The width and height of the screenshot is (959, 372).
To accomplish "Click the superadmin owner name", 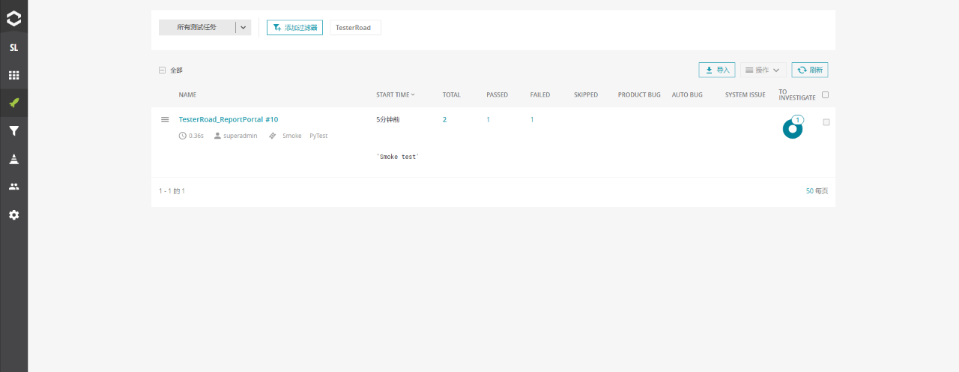I will point(240,136).
